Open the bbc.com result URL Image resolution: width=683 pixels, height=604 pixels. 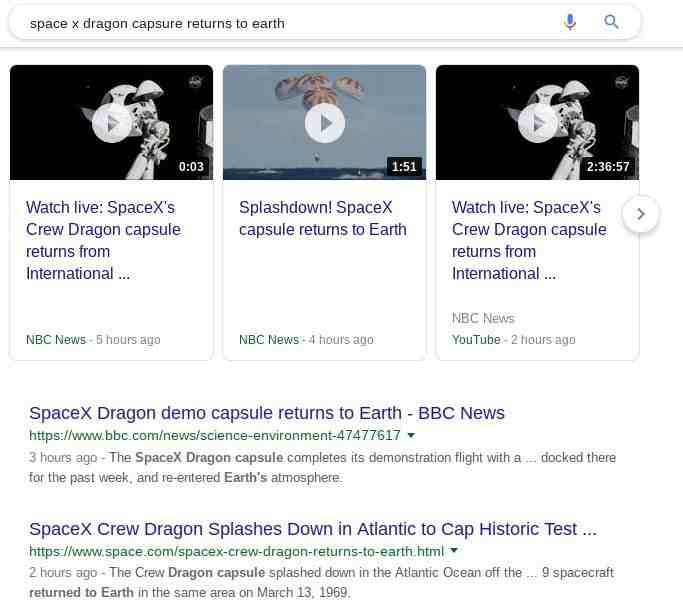click(215, 435)
